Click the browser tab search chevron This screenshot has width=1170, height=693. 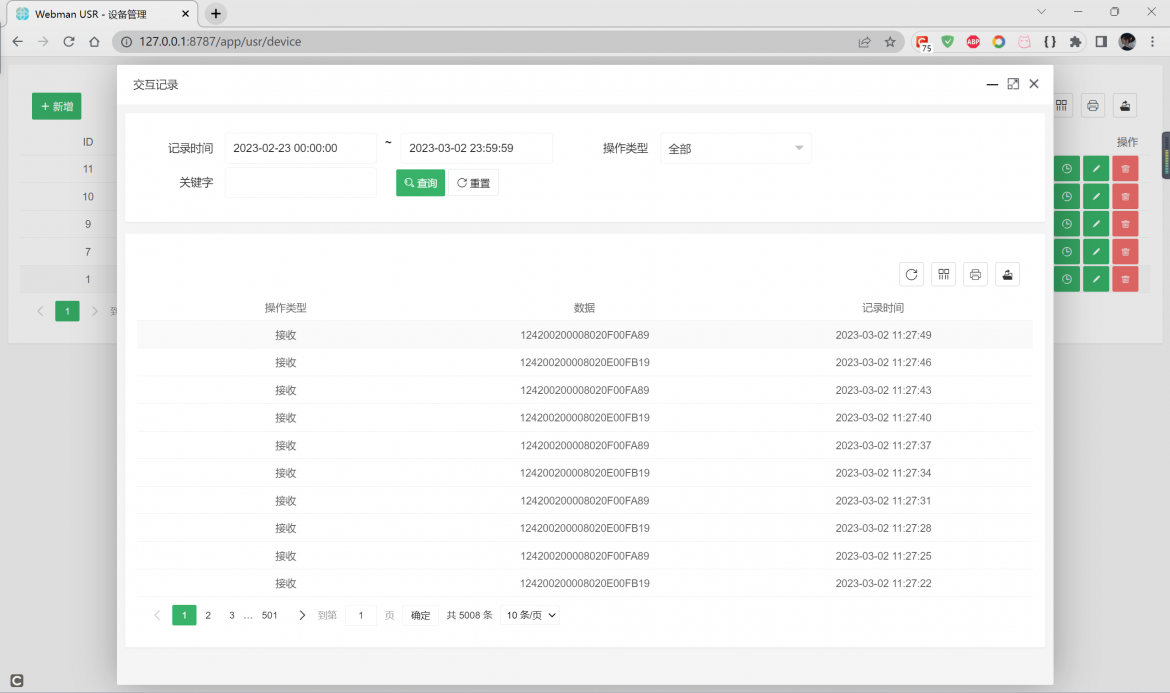1041,12
